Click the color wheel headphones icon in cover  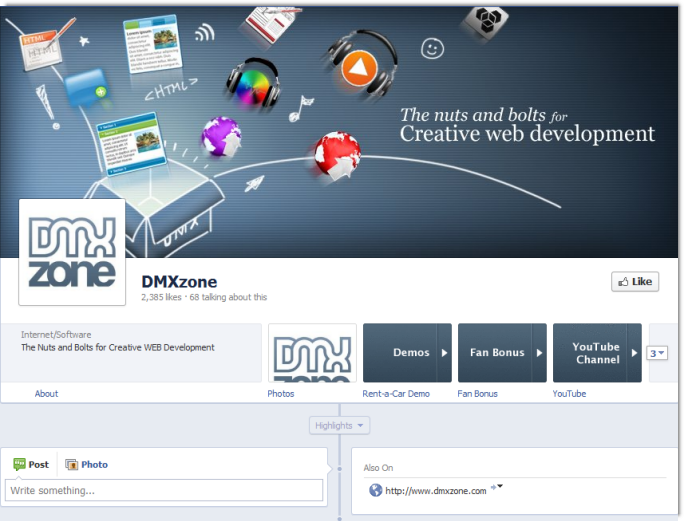click(x=253, y=82)
